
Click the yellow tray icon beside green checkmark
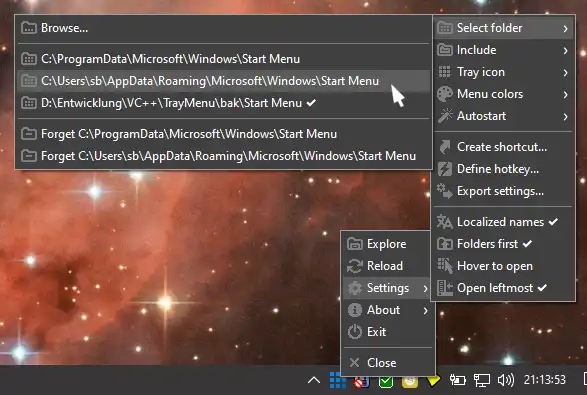(410, 382)
